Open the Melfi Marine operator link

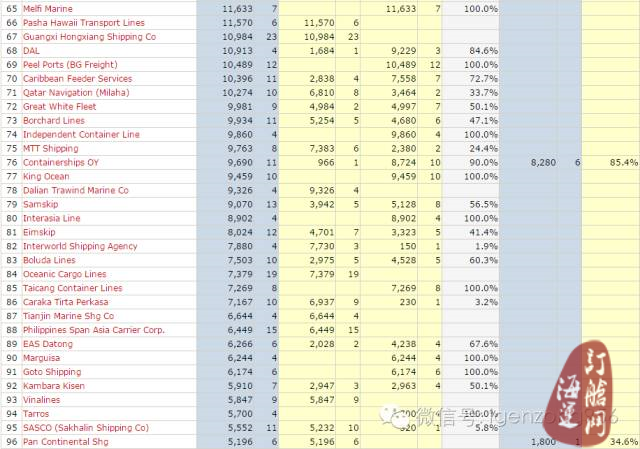pos(48,9)
